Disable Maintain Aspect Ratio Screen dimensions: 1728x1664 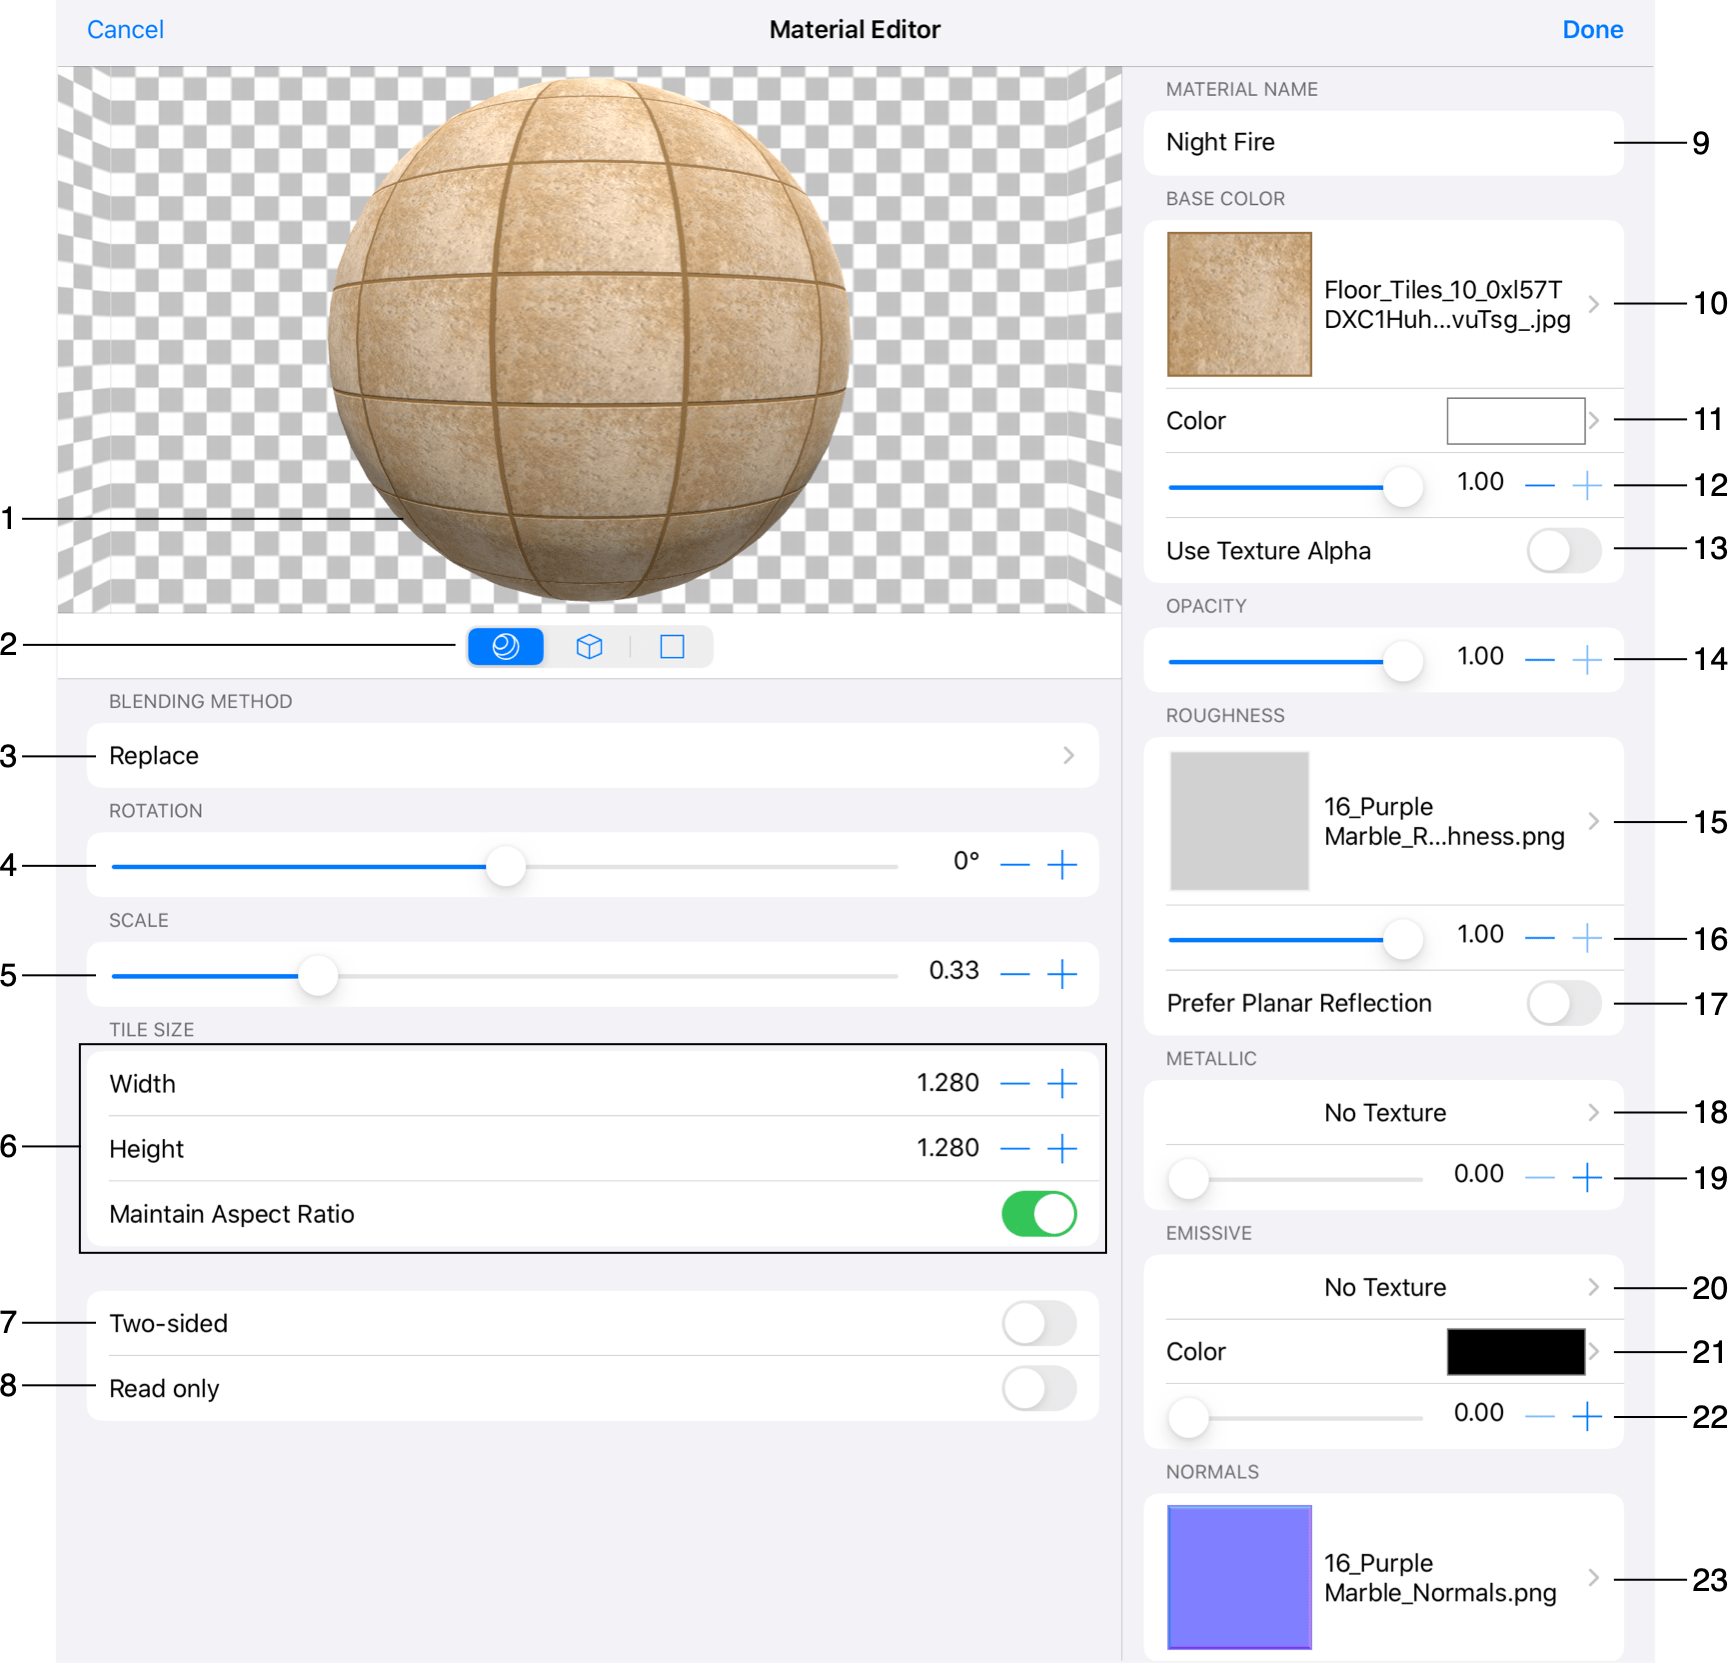point(1040,1213)
